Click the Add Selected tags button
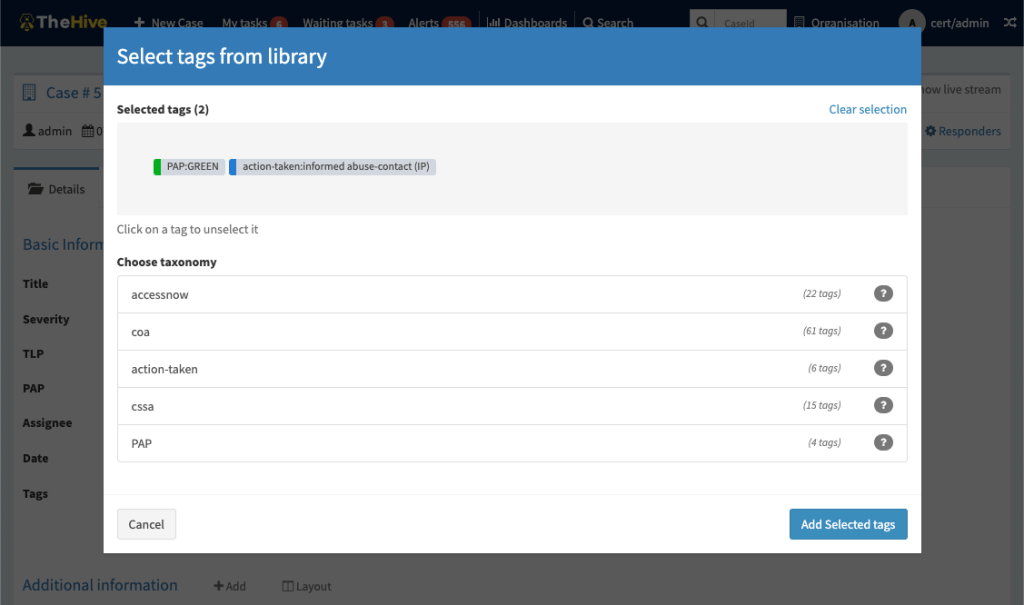The width and height of the screenshot is (1024, 605). (x=847, y=525)
